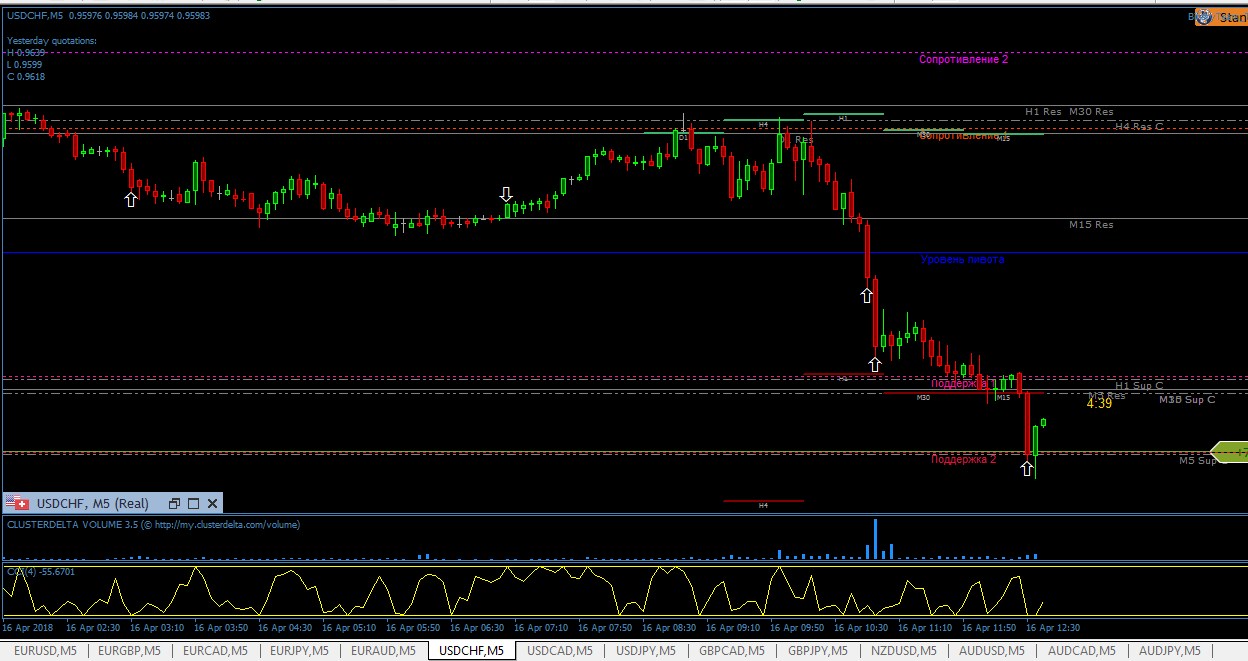Click the Сопротивление 2 level label
The width and height of the screenshot is (1248, 661).
click(x=963, y=60)
